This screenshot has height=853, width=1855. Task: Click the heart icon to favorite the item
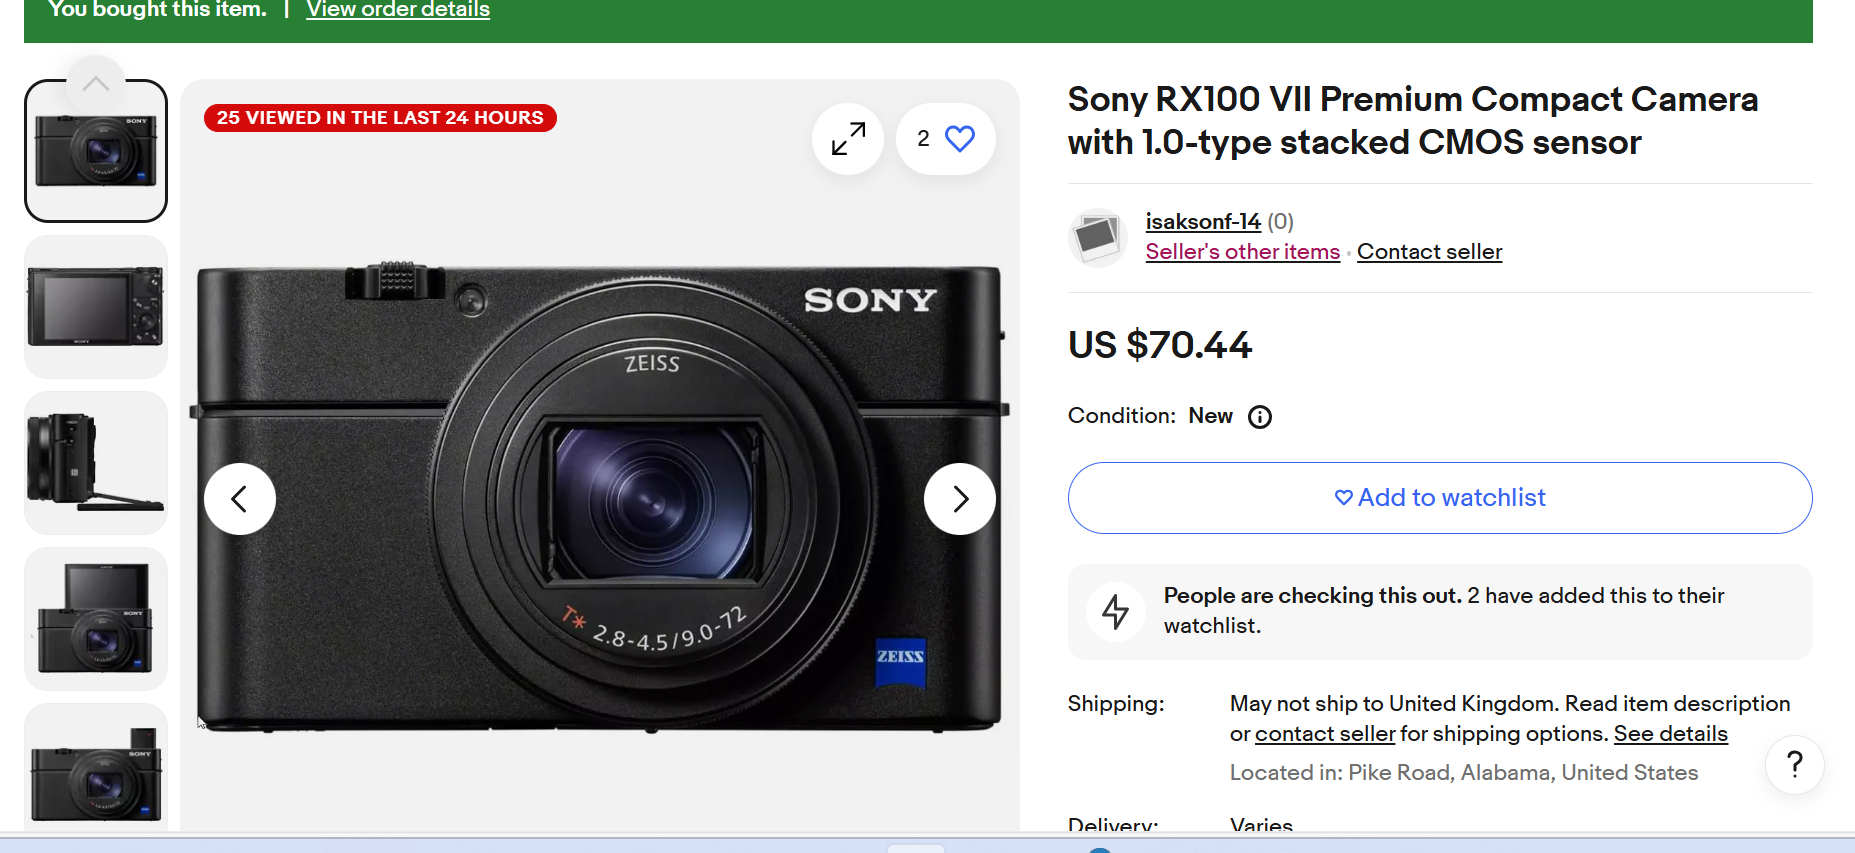click(x=959, y=139)
